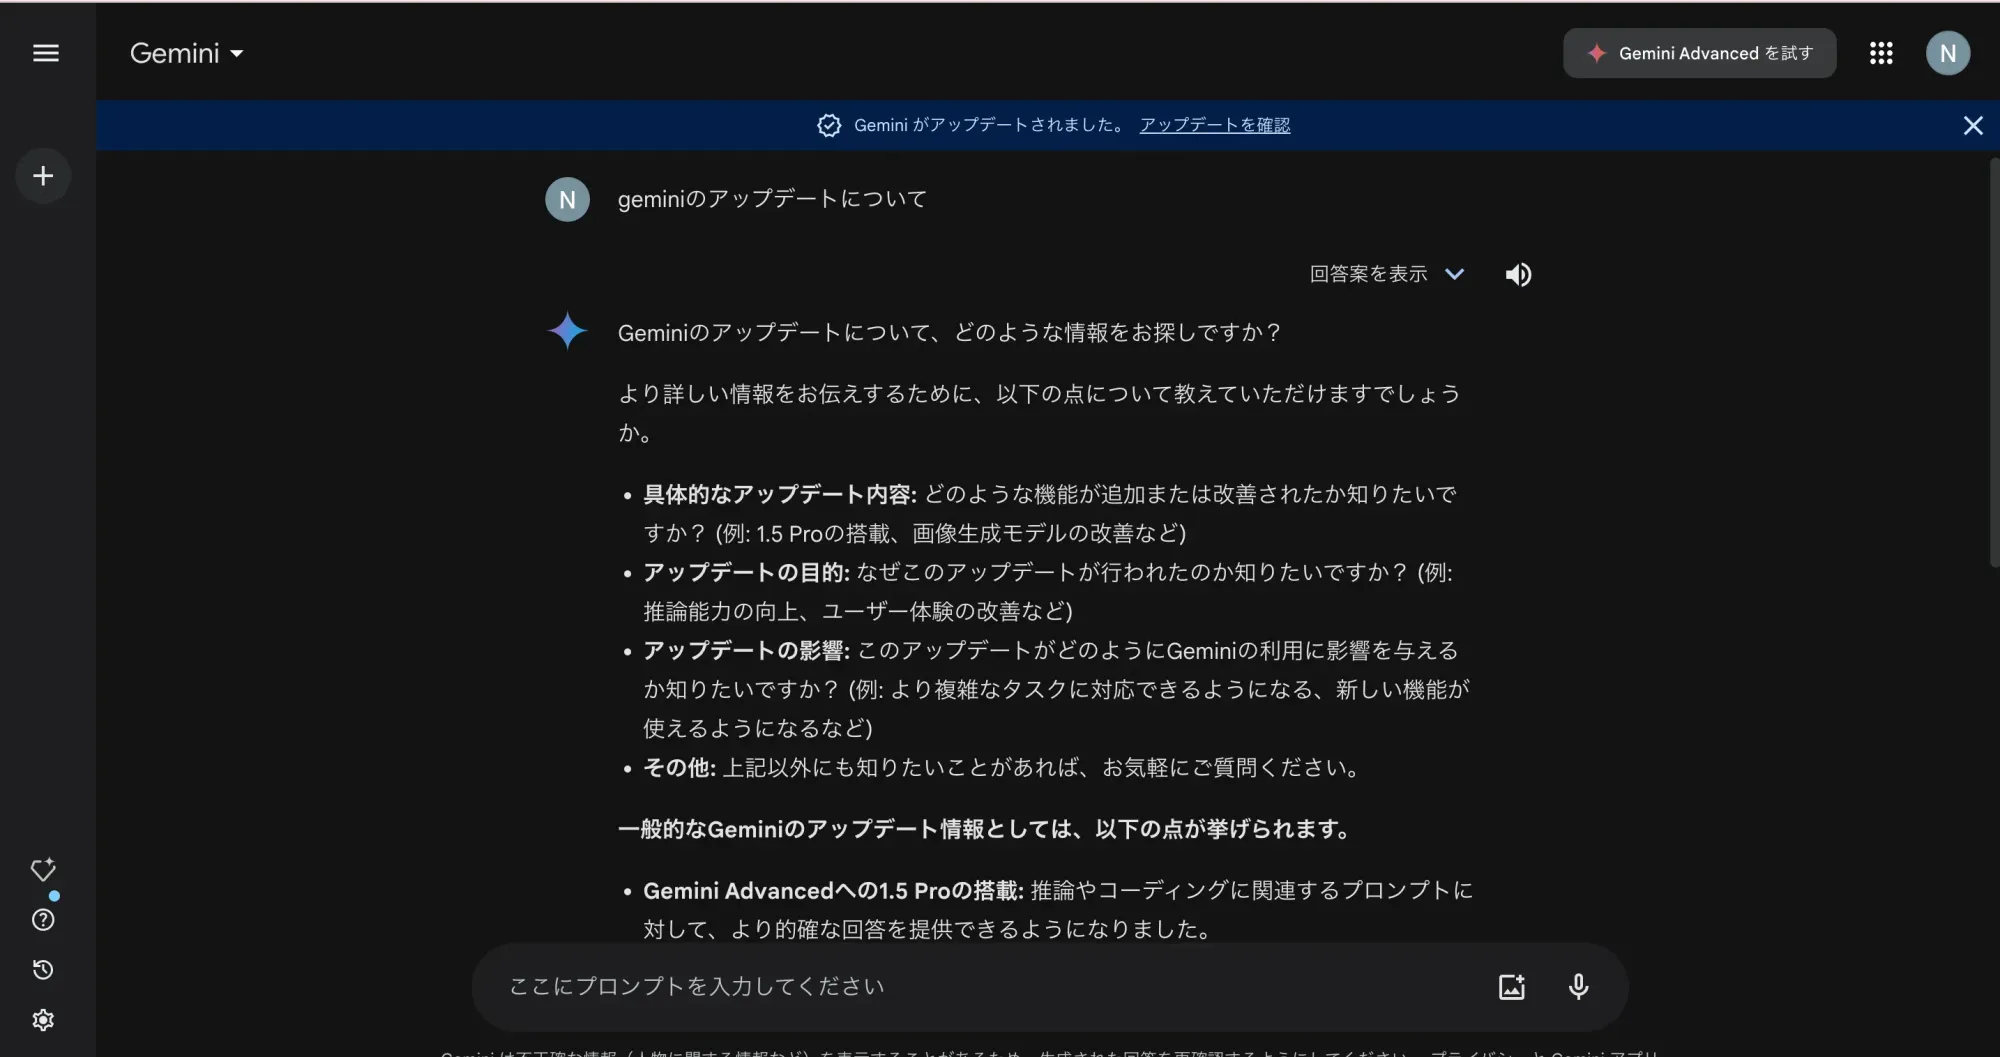Click banner text Gemini がアップデートされました。
The width and height of the screenshot is (2000, 1057).
coord(990,125)
